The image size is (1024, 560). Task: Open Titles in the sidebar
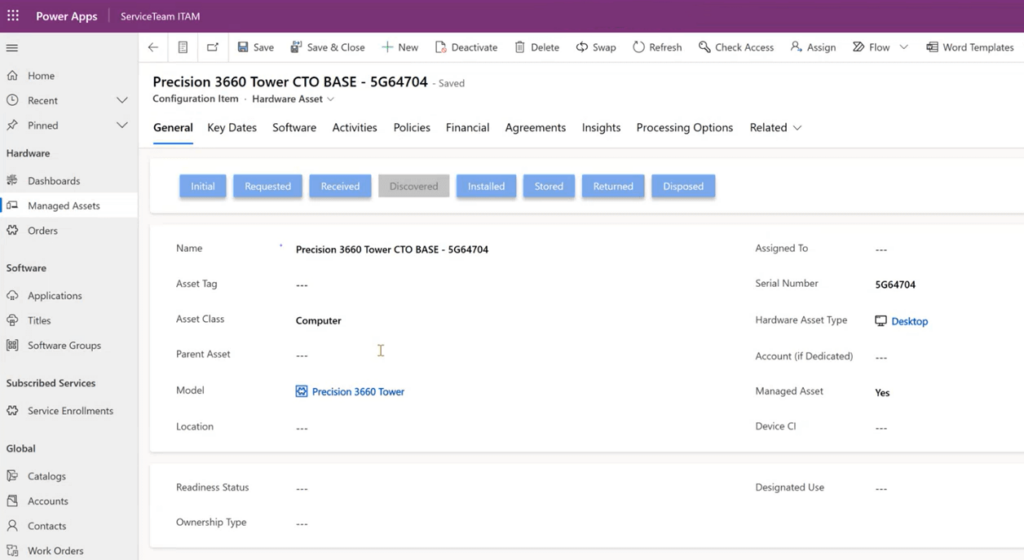[69, 320]
